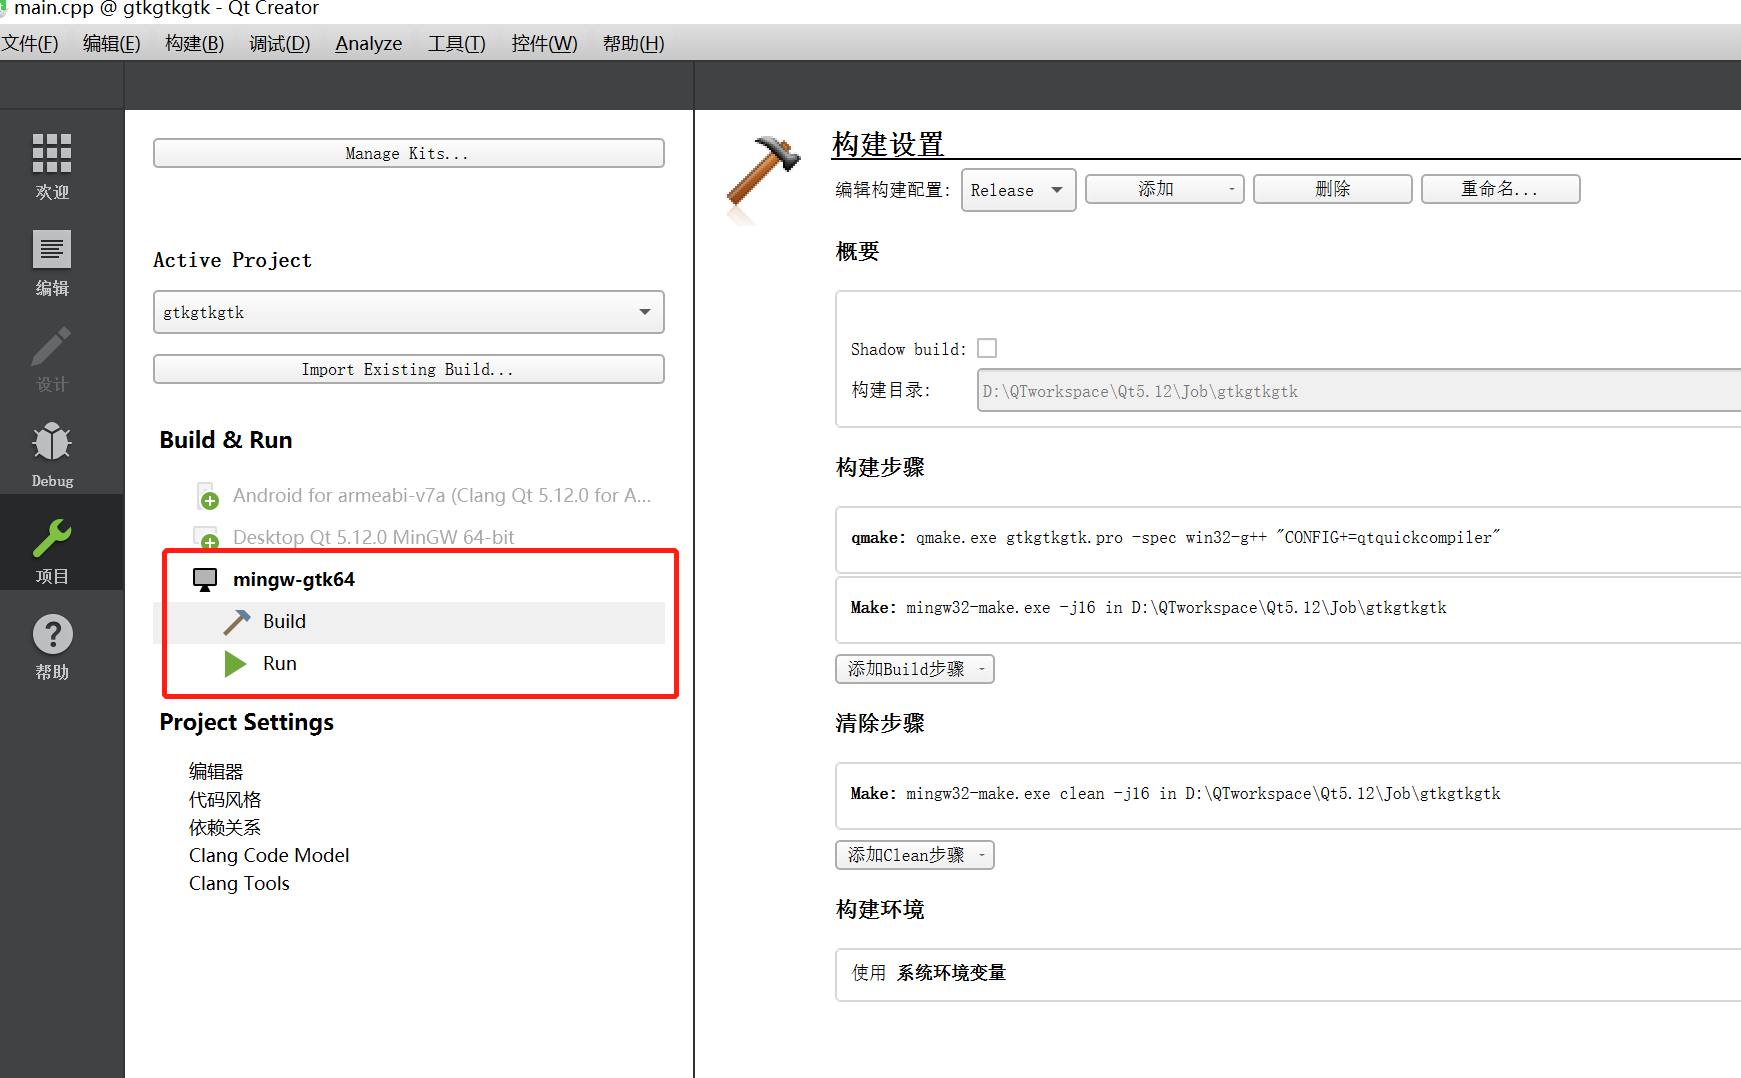Open the 设计 (Design) mode
Image resolution: width=1741 pixels, height=1078 pixels.
pos(51,360)
